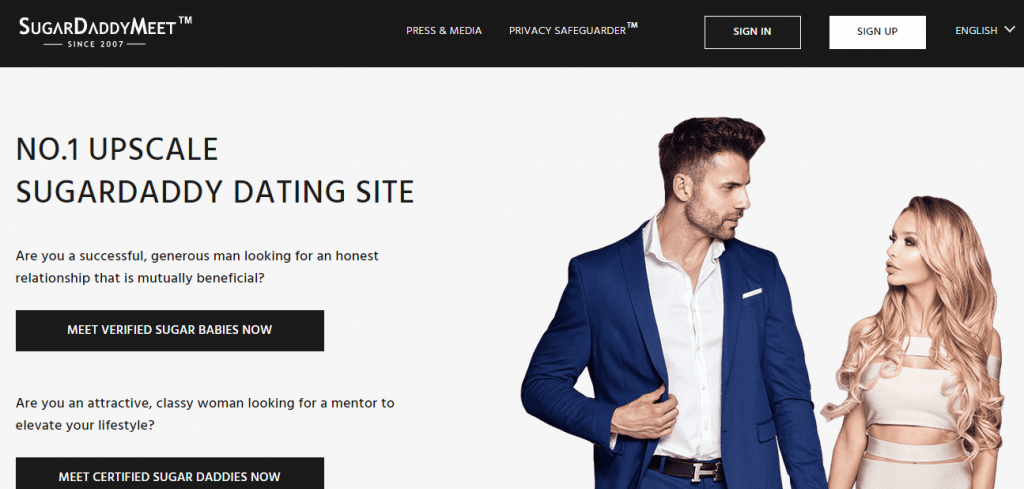
Task: Click the SugarDaddyMeet logo
Action: pos(105,31)
